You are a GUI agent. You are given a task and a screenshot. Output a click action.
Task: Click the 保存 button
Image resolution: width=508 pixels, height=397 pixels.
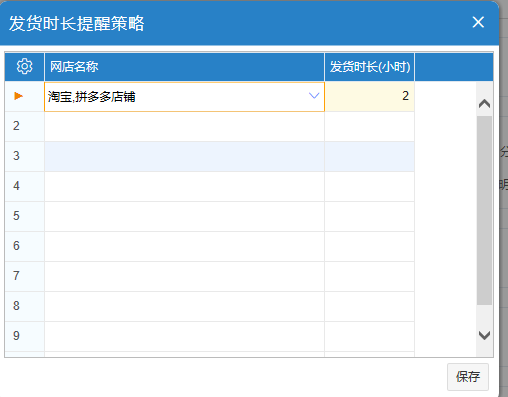pos(468,377)
